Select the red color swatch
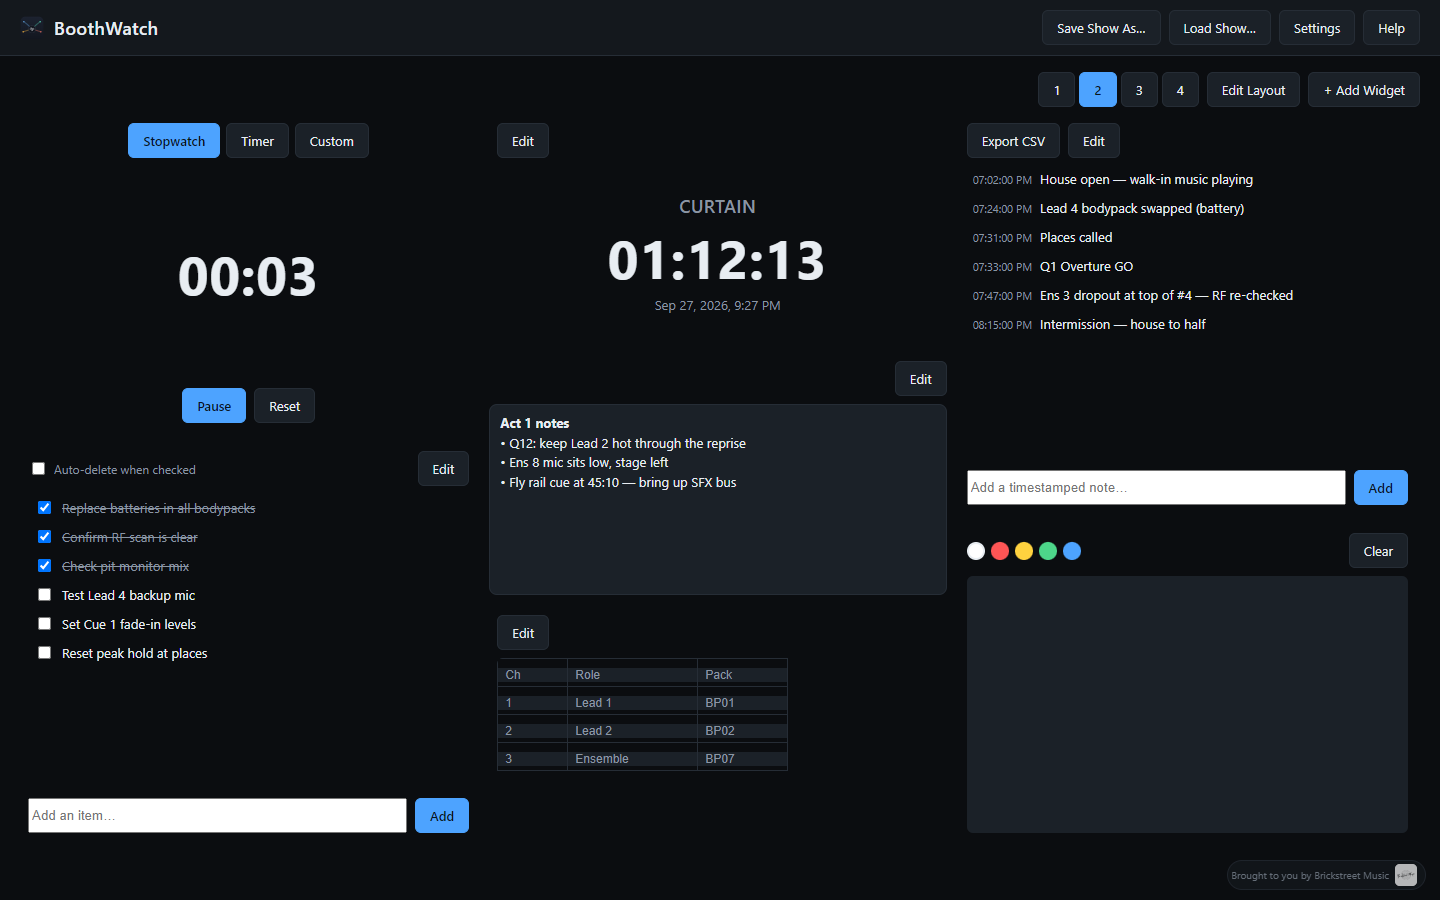 point(1000,551)
